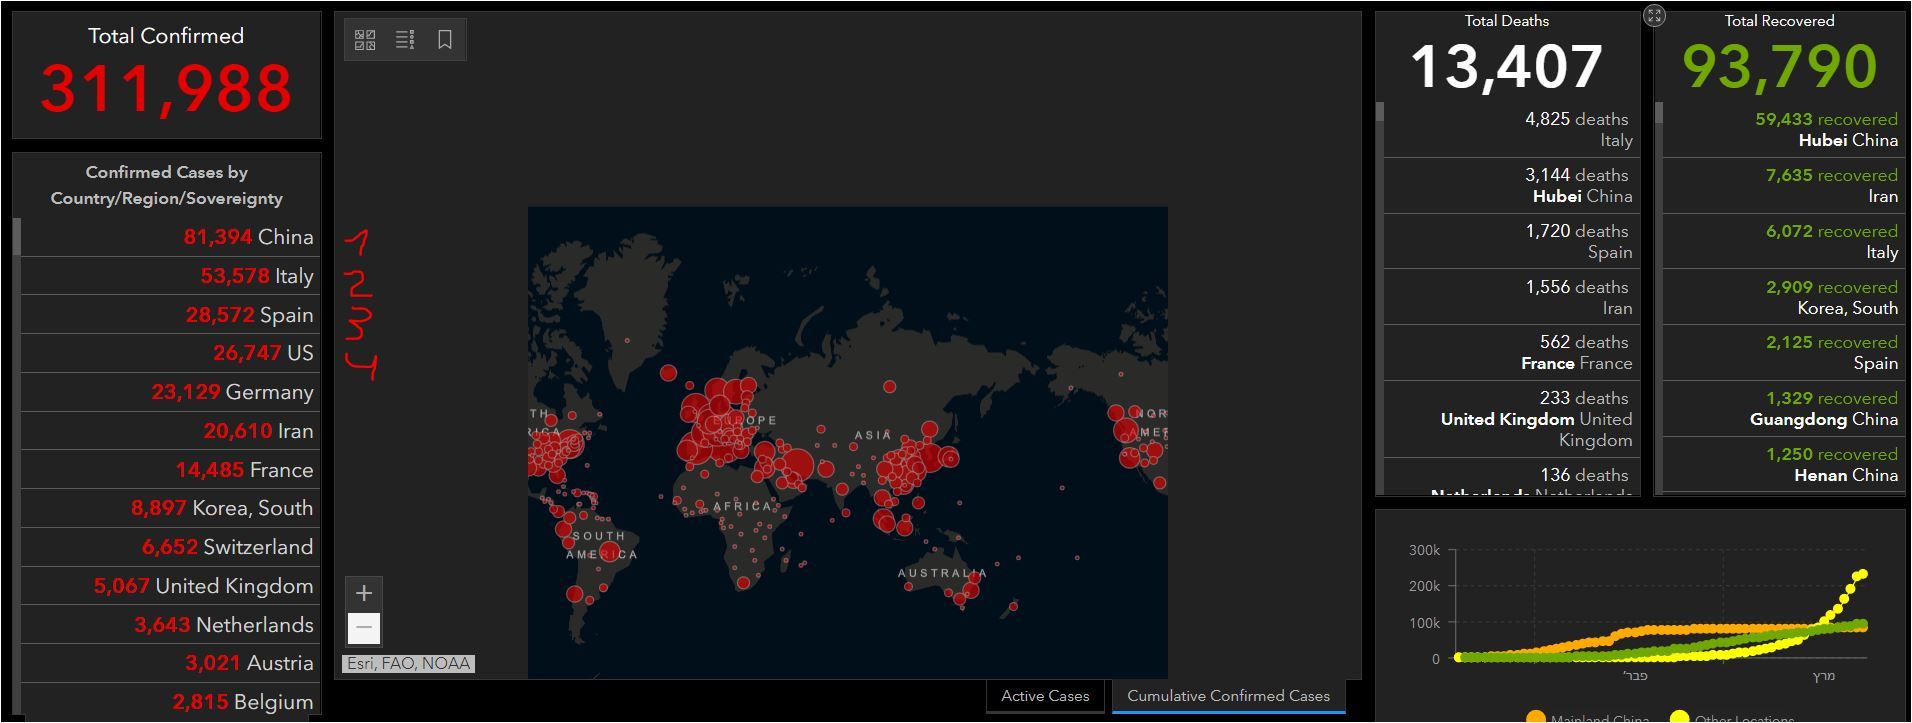Zoom out of the map

tap(364, 628)
